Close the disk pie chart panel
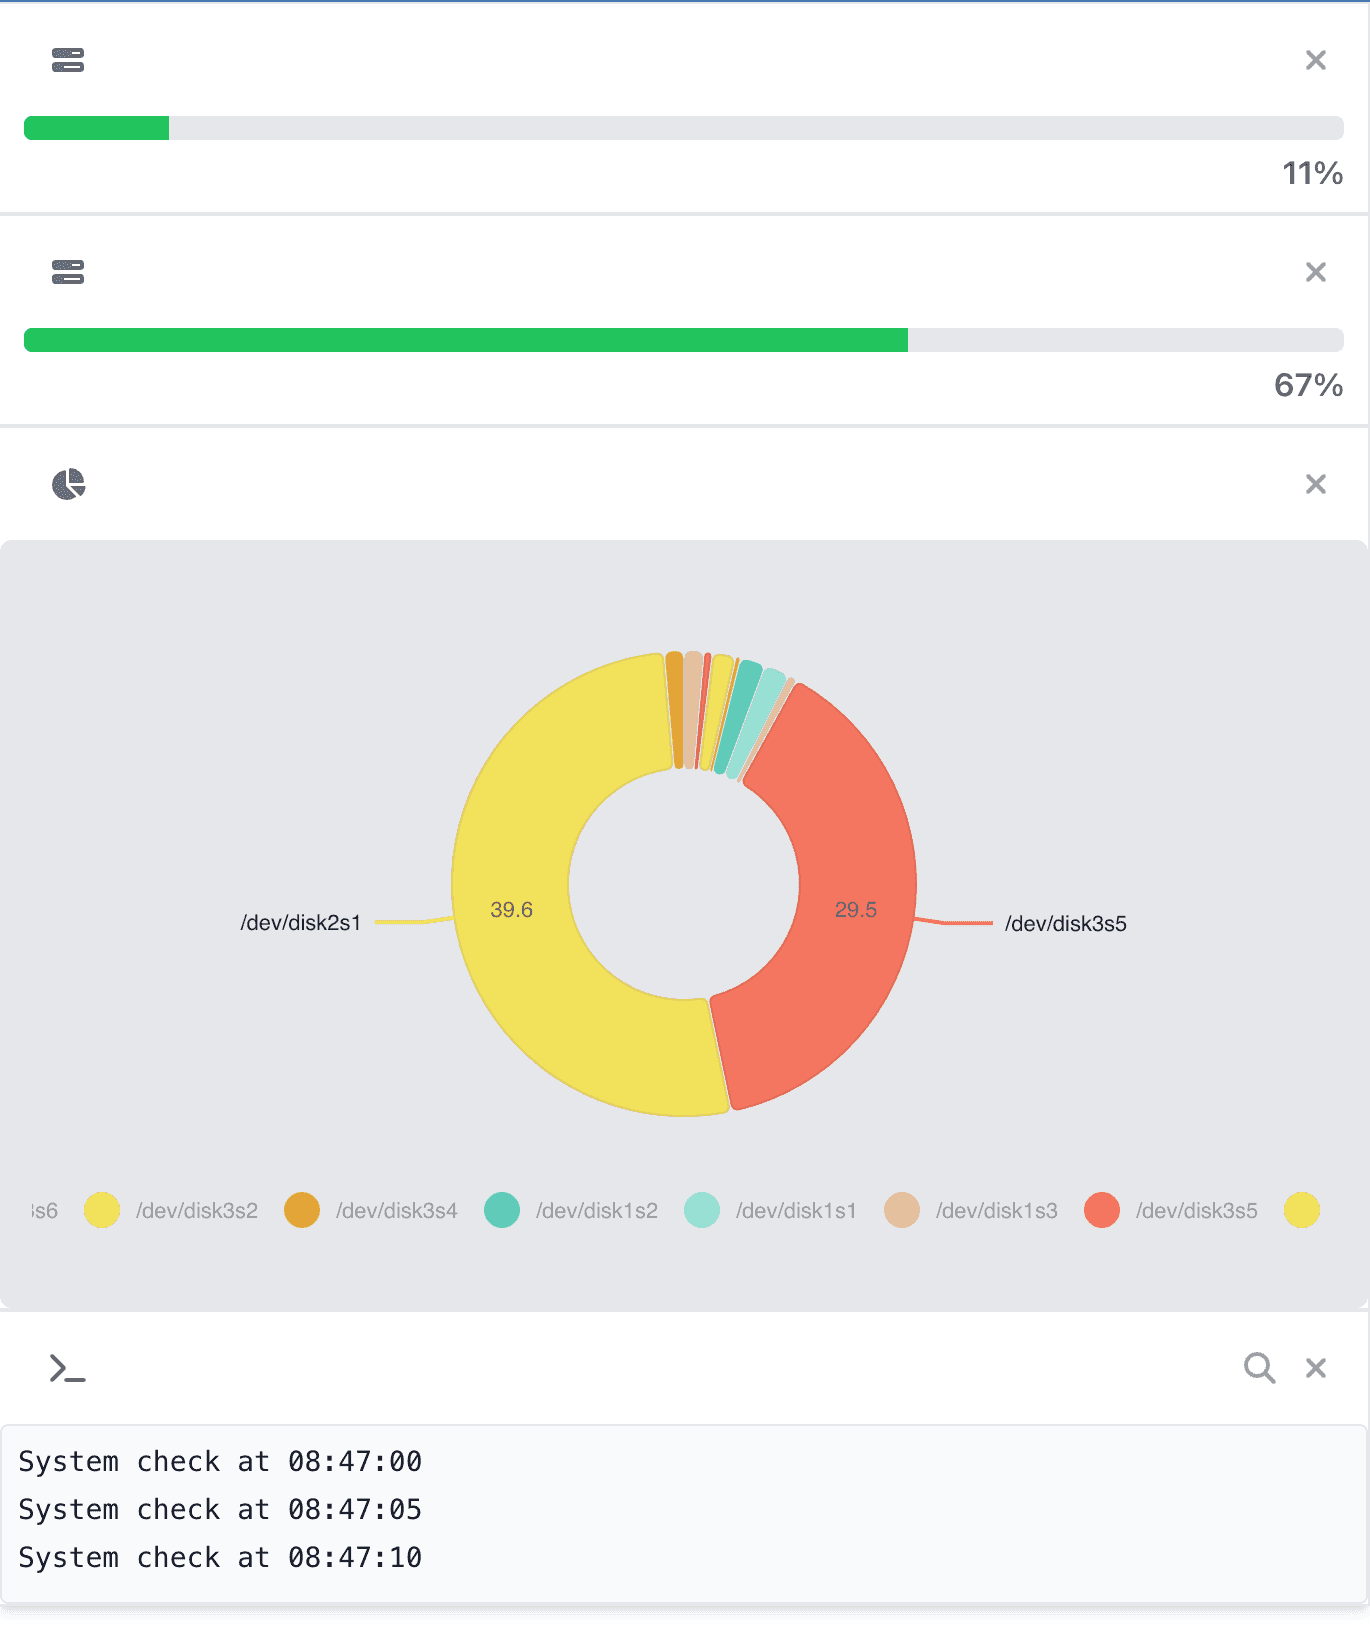The height and width of the screenshot is (1632, 1370). coord(1315,484)
